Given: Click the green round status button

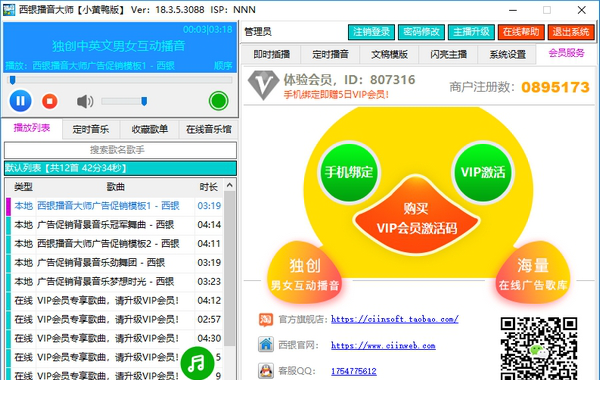Looking at the screenshot, I should [x=218, y=101].
